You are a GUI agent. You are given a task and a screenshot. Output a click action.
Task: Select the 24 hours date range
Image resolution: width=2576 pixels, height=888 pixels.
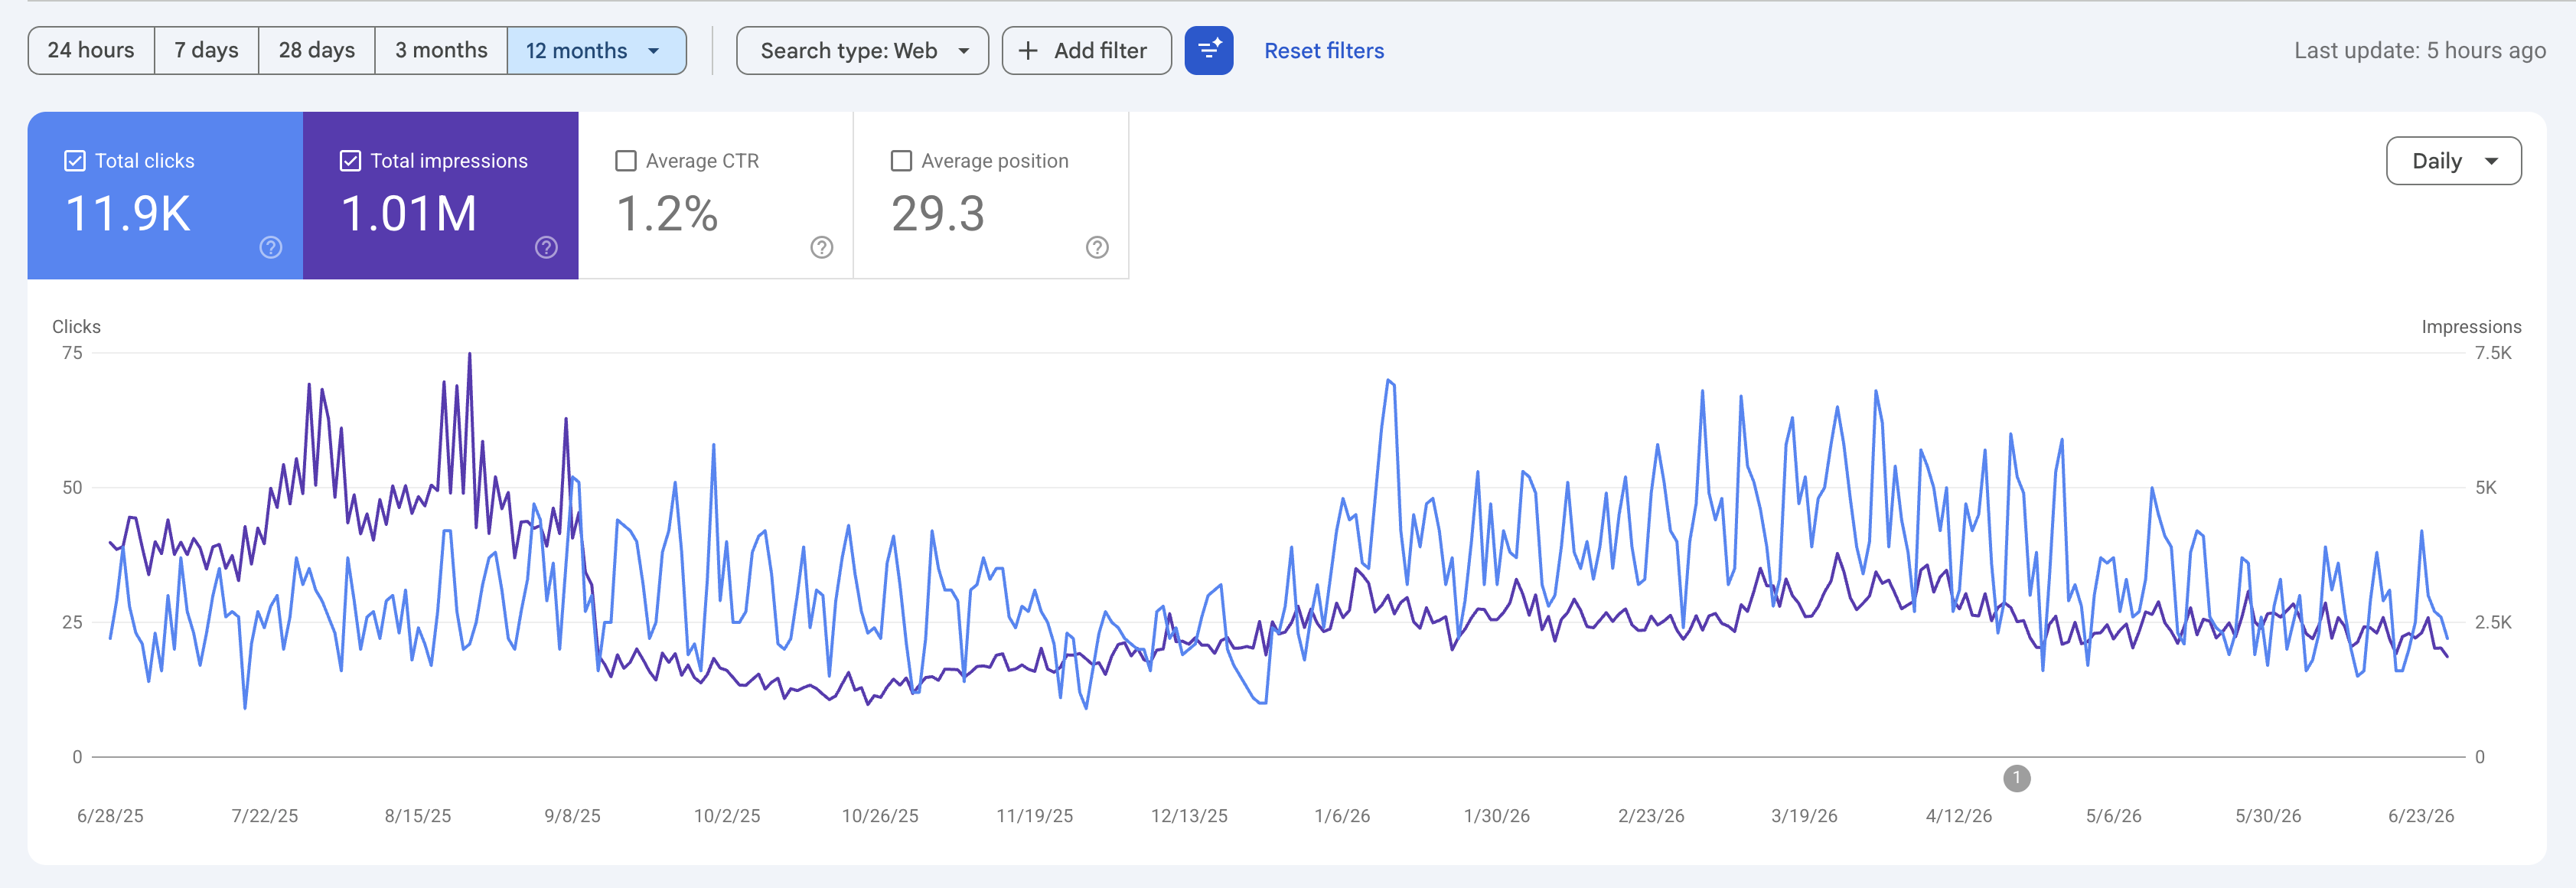91,50
